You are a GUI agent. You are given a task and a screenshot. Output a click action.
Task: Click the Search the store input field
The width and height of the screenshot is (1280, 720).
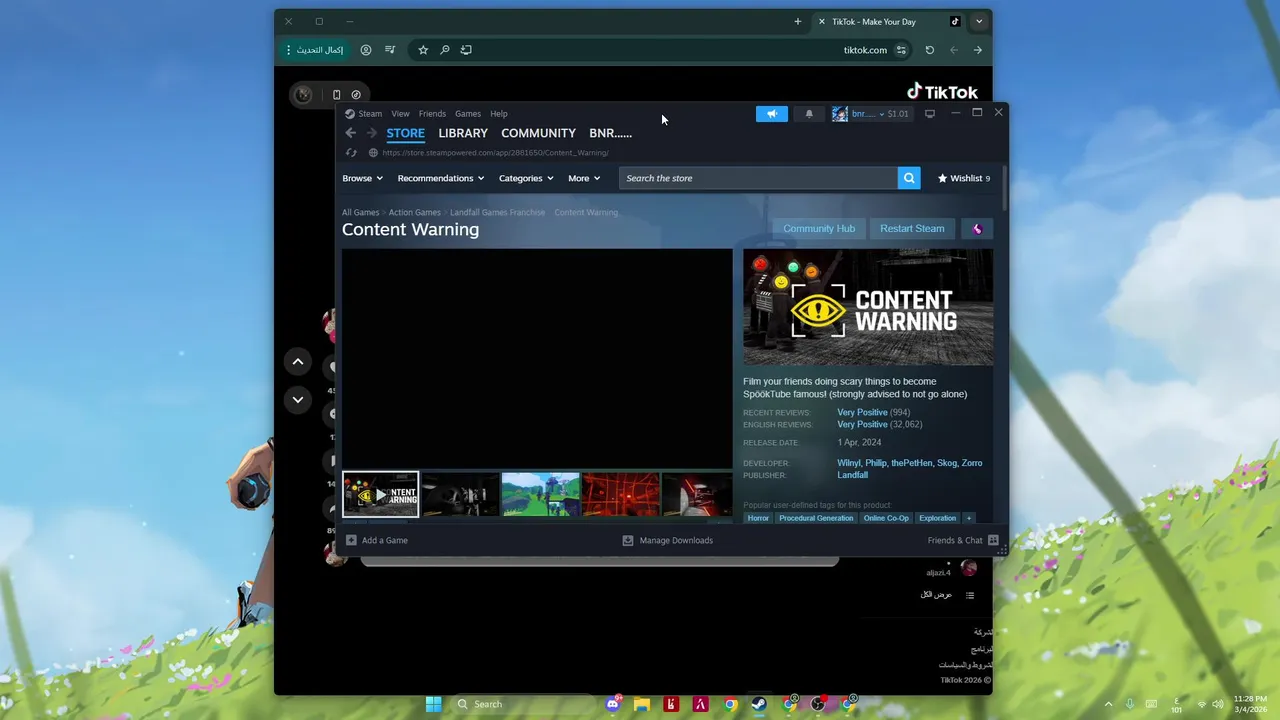[758, 178]
